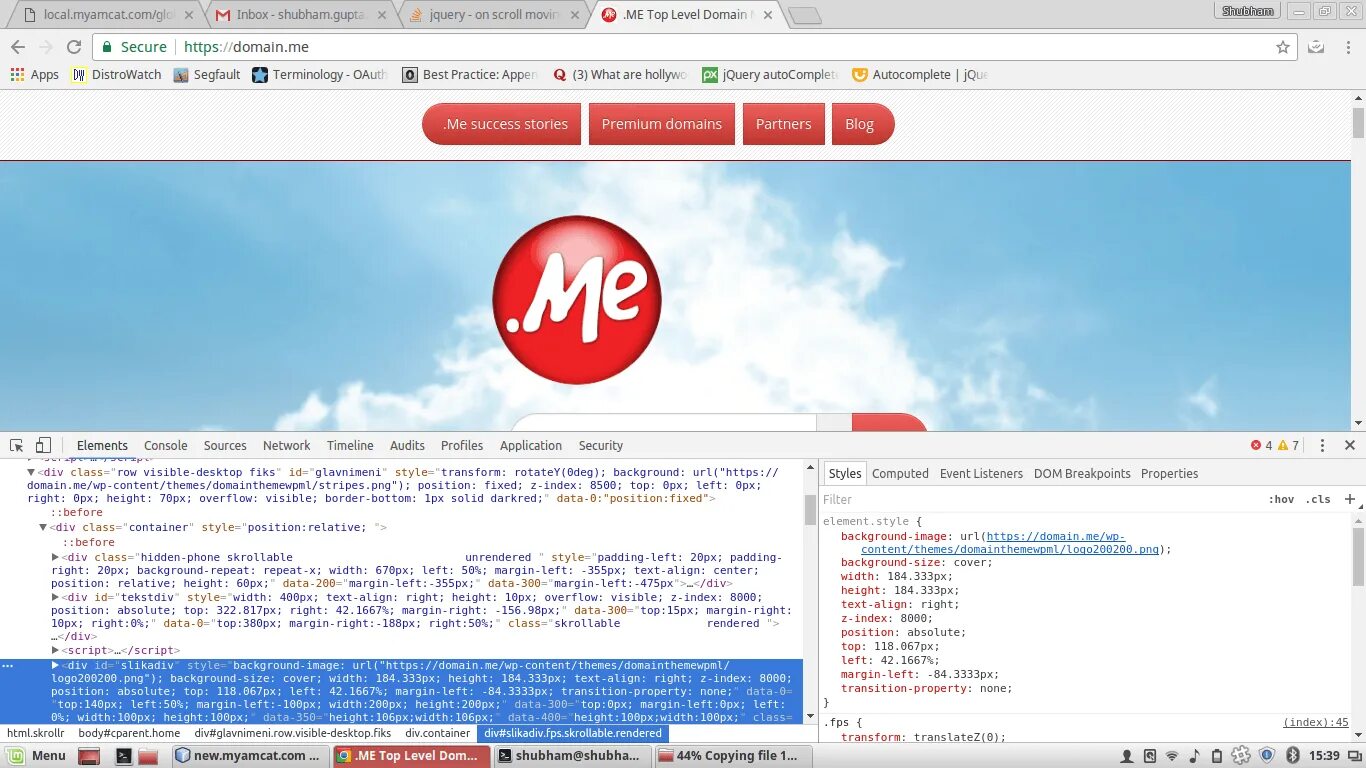Collapse the div#glavnimeni node
Screen dimensions: 1366x768
point(31,472)
